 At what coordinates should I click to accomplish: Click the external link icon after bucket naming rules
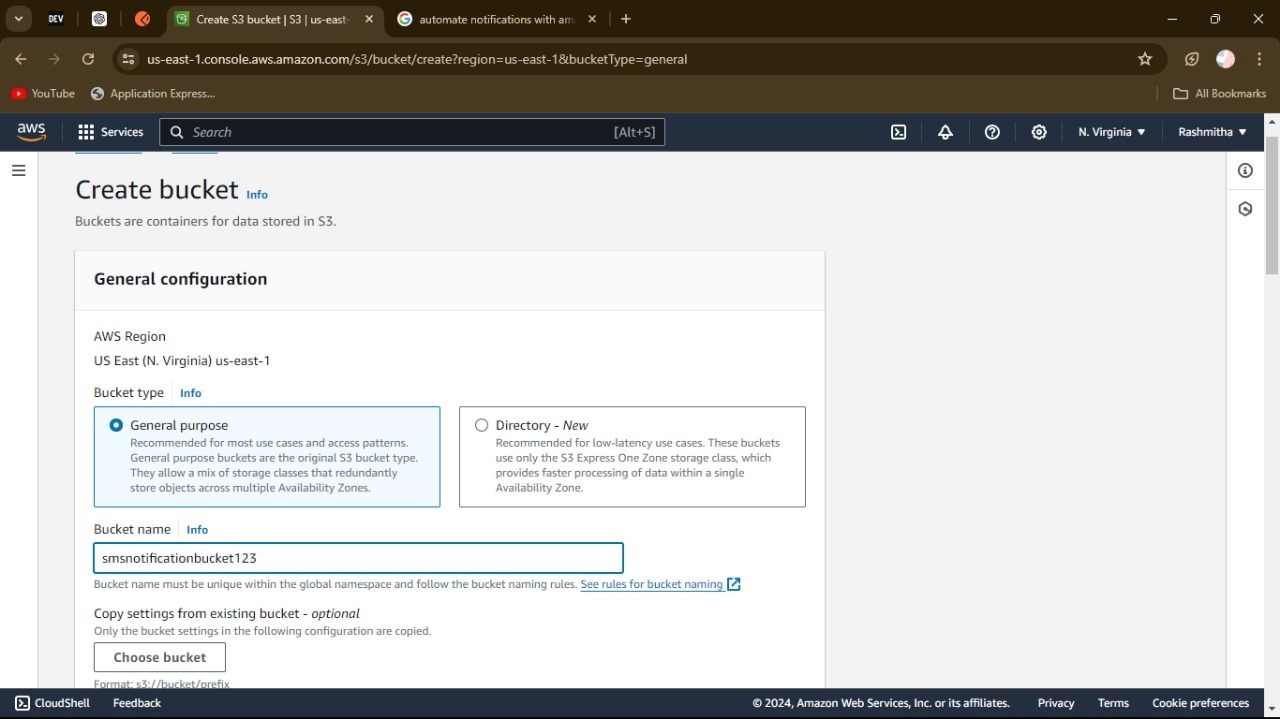pyautogui.click(x=733, y=584)
